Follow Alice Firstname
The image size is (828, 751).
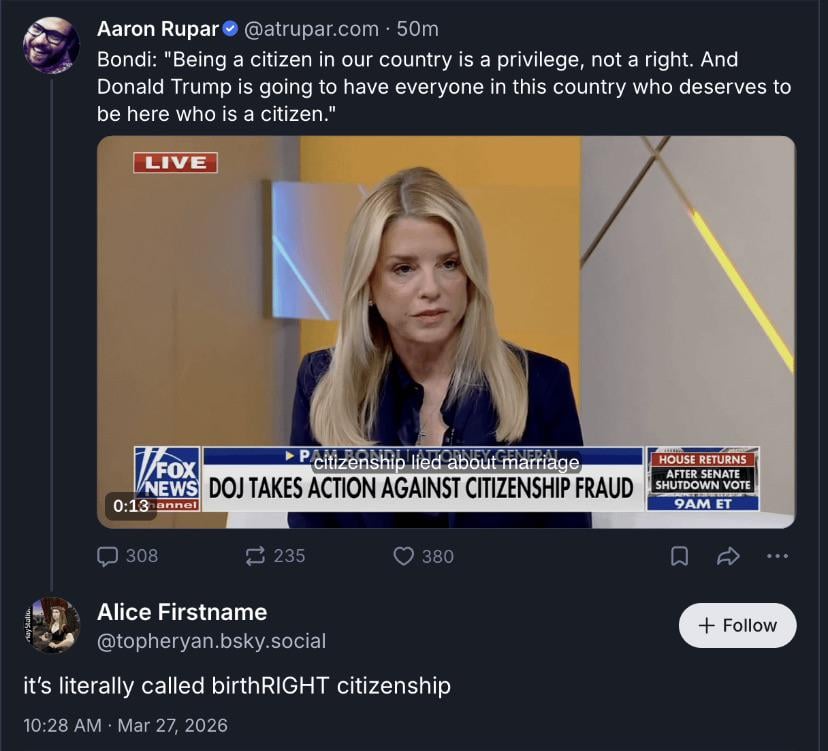click(737, 625)
